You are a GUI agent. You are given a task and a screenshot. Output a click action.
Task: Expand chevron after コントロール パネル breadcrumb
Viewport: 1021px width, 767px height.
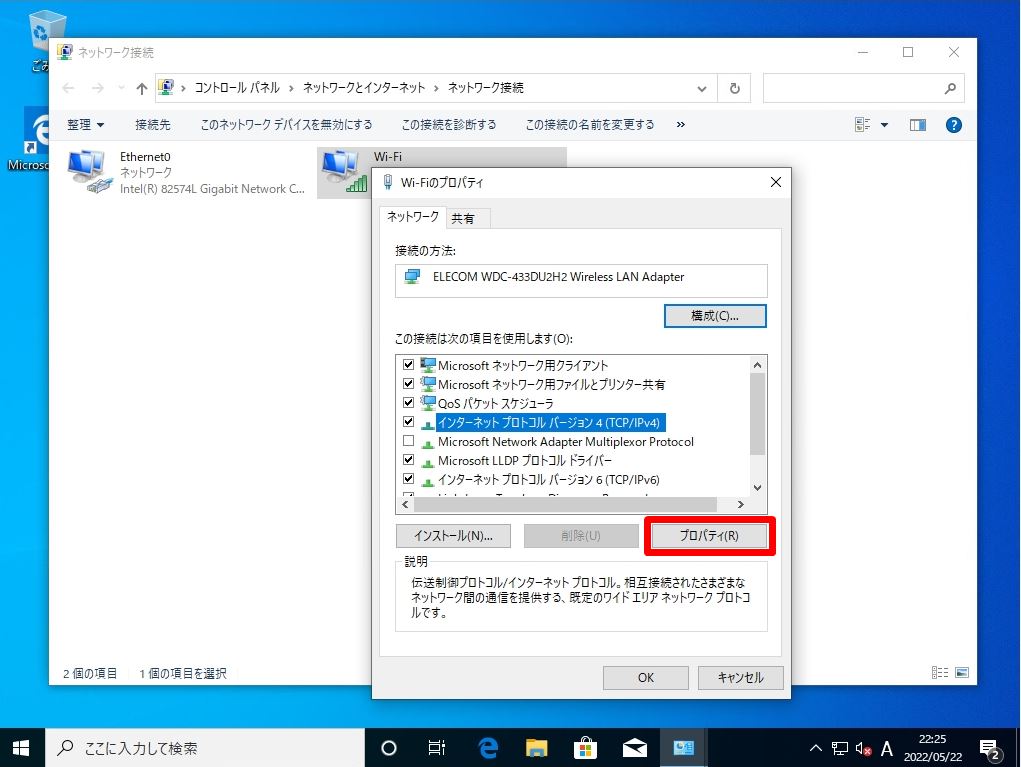[291, 89]
